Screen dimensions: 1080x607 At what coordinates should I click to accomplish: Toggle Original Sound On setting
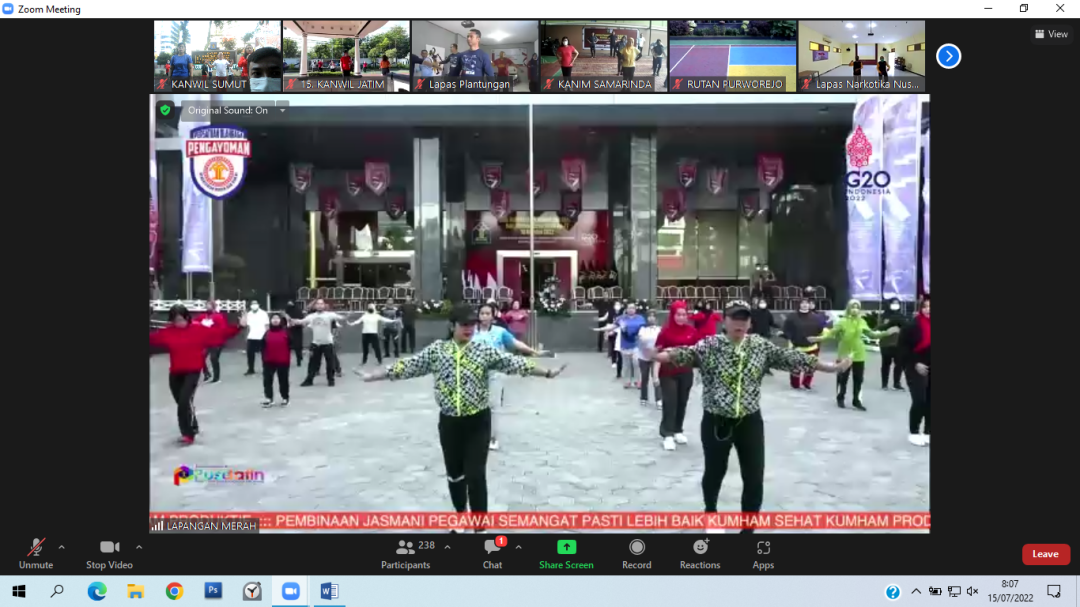coord(228,110)
